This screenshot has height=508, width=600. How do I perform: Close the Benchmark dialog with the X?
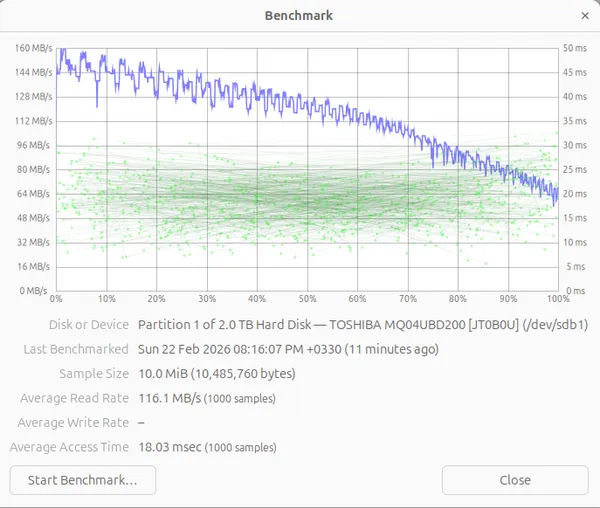point(585,16)
